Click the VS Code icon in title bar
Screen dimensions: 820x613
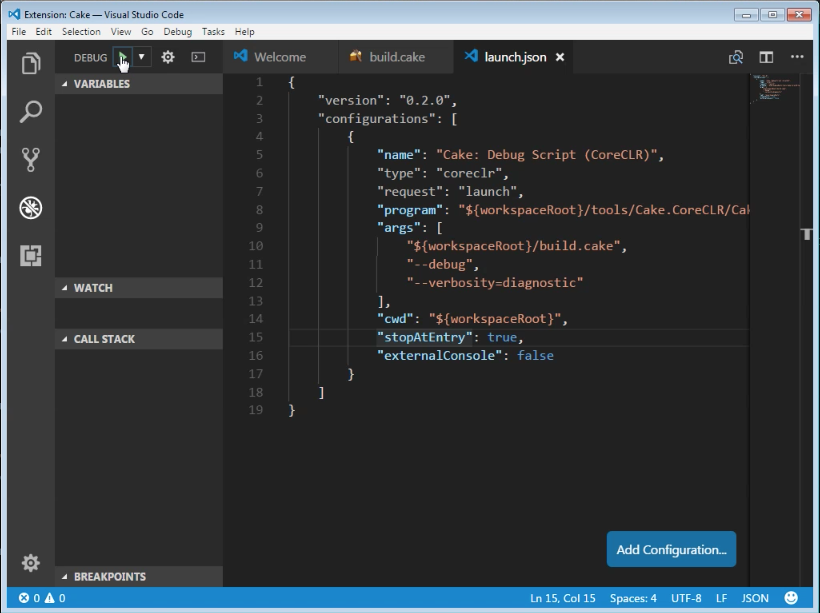coord(15,14)
